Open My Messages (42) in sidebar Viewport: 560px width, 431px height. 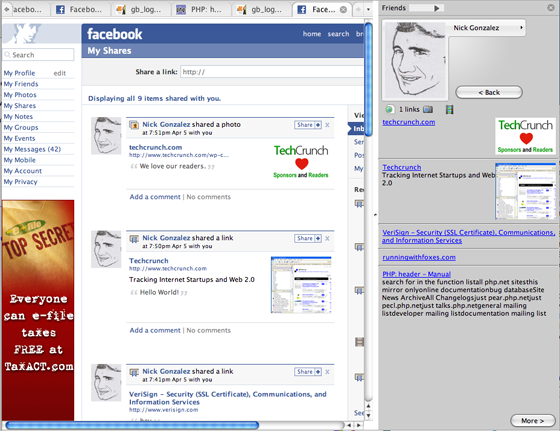pos(32,149)
